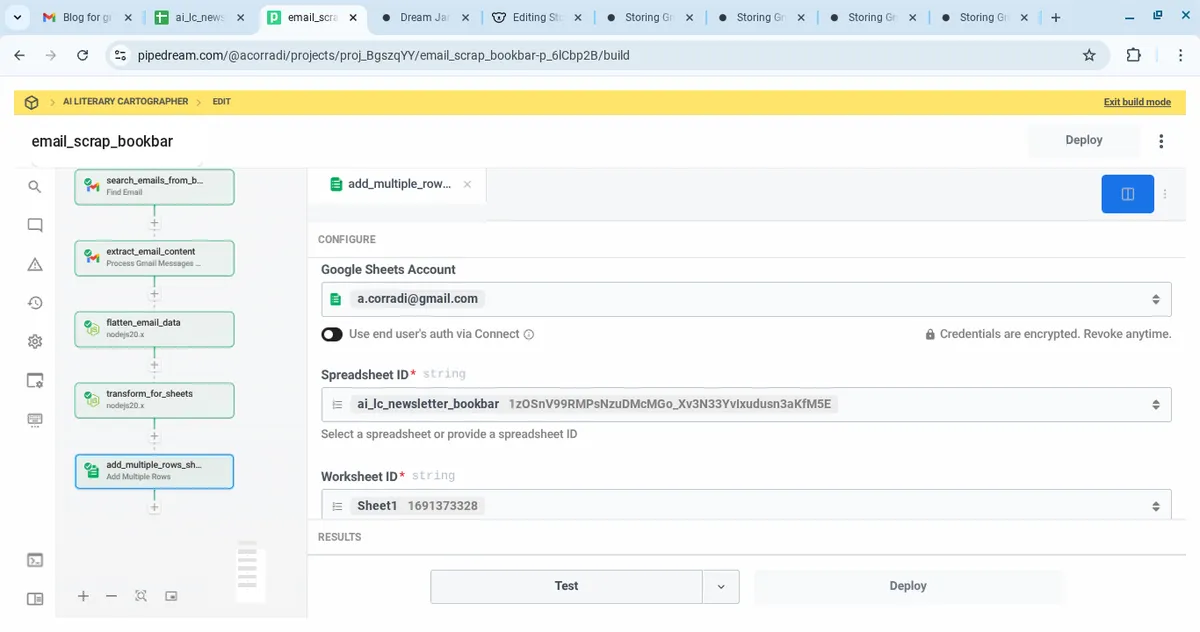
Task: Select the flatten_email_data workflow step
Action: pyautogui.click(x=154, y=329)
